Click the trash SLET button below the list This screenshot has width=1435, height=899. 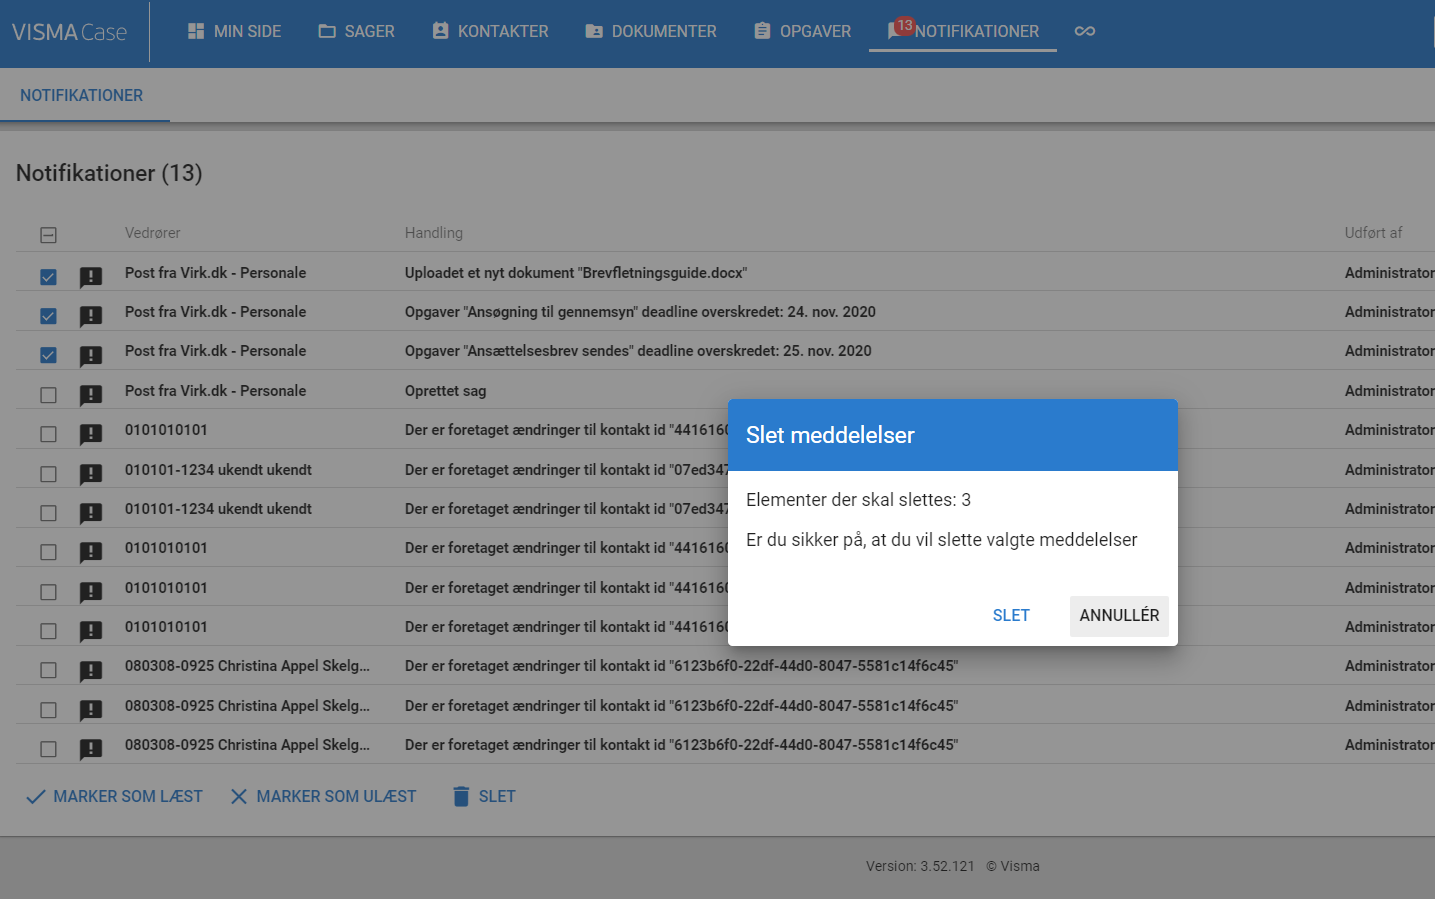(x=484, y=797)
